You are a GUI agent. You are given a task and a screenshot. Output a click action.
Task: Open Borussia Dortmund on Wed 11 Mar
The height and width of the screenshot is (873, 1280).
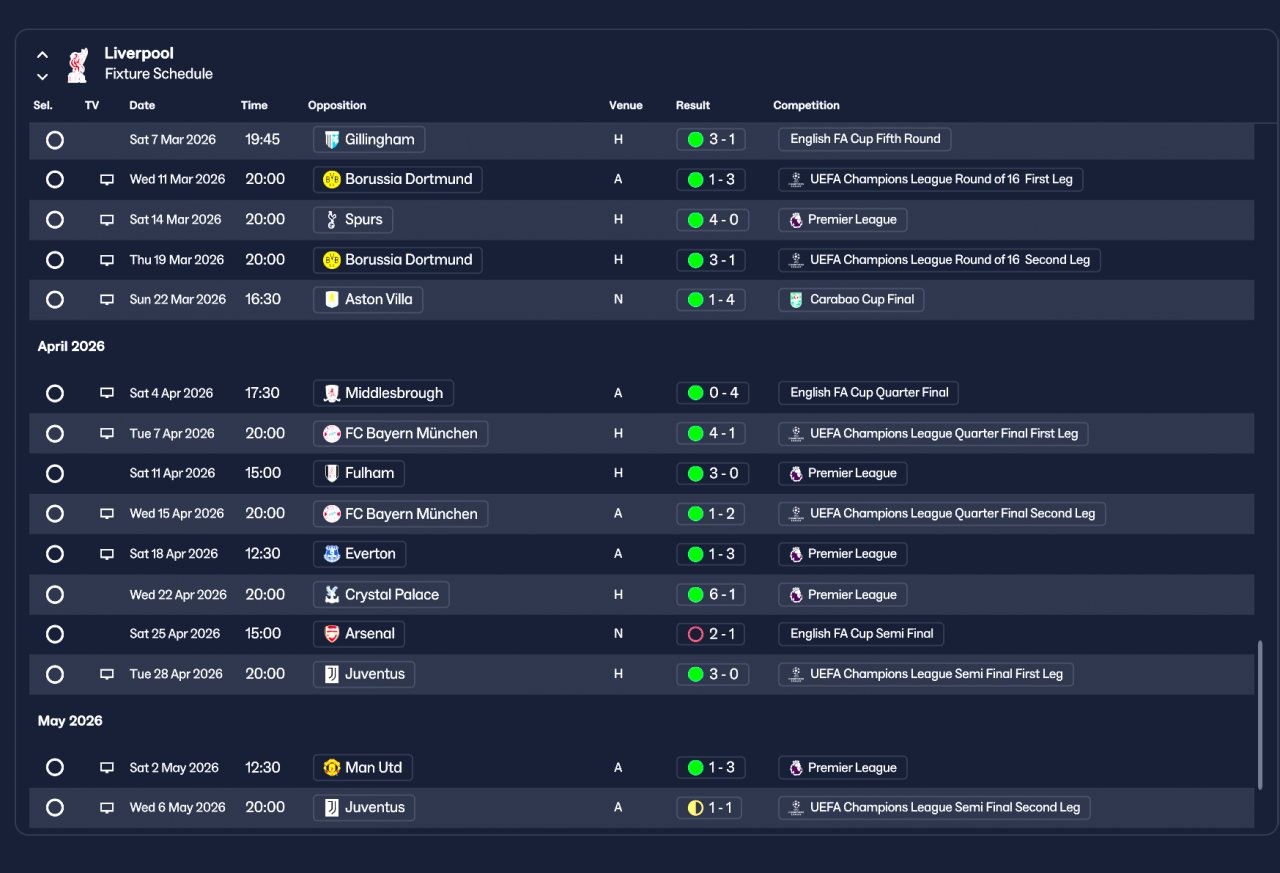pos(398,179)
